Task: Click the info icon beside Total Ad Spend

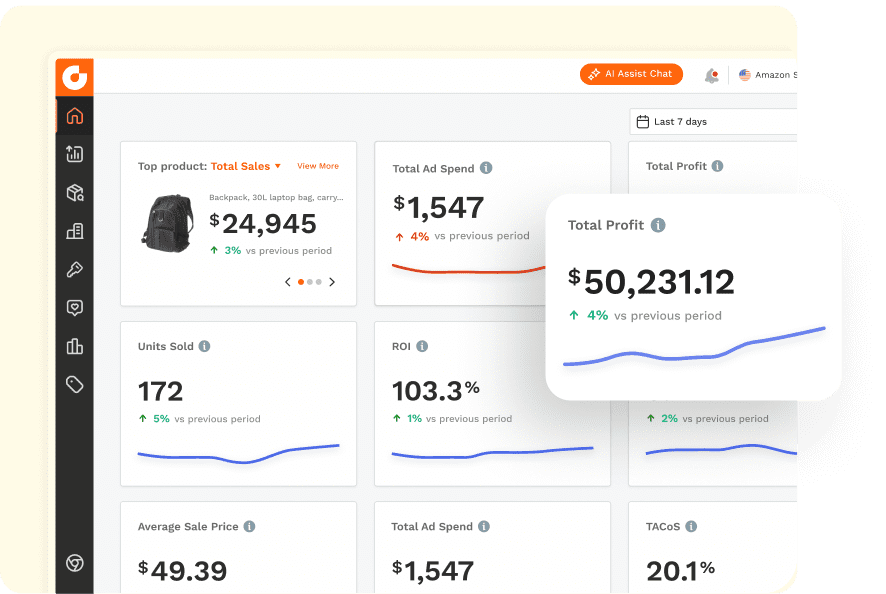Action: coord(487,168)
